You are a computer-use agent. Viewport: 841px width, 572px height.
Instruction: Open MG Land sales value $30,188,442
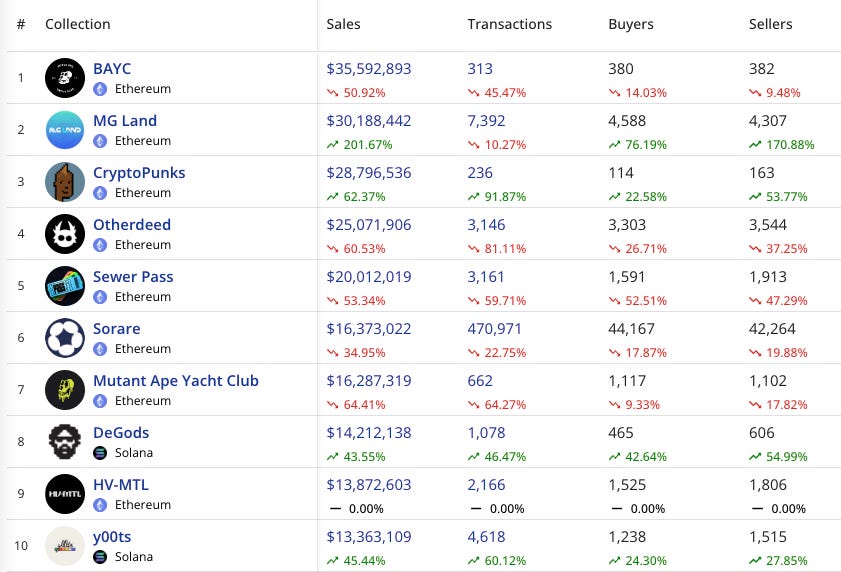[369, 121]
